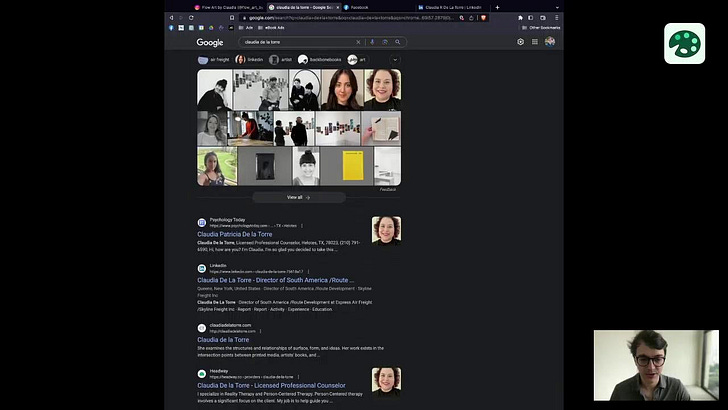
Task: Open the browser wallet icon
Action: 543,18
